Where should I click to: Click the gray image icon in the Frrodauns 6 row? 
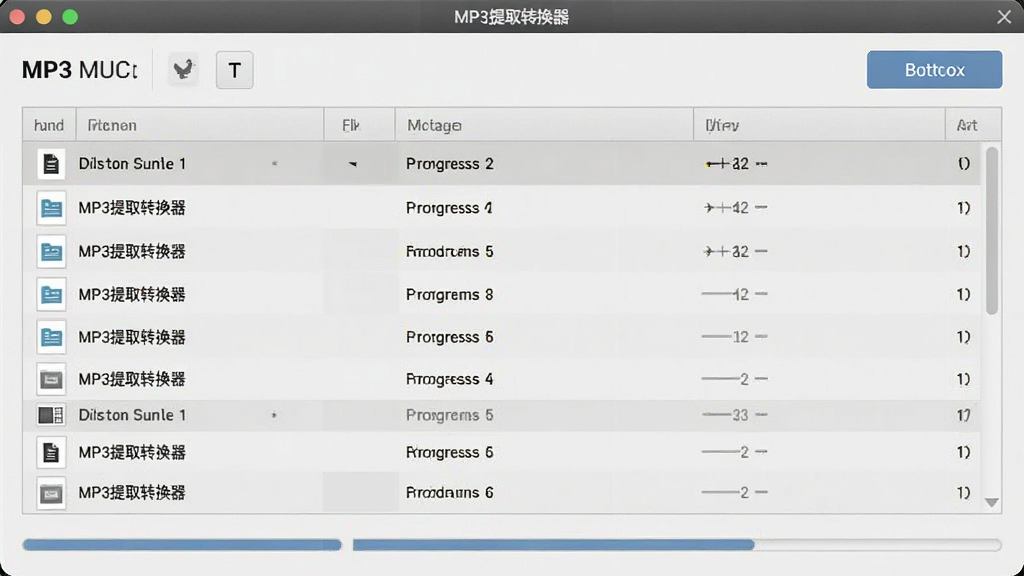pyautogui.click(x=51, y=493)
